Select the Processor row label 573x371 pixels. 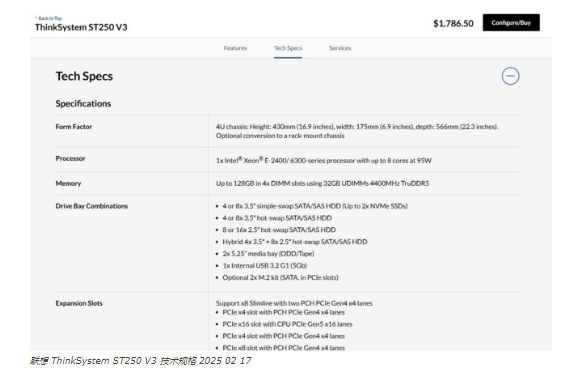tap(70, 158)
